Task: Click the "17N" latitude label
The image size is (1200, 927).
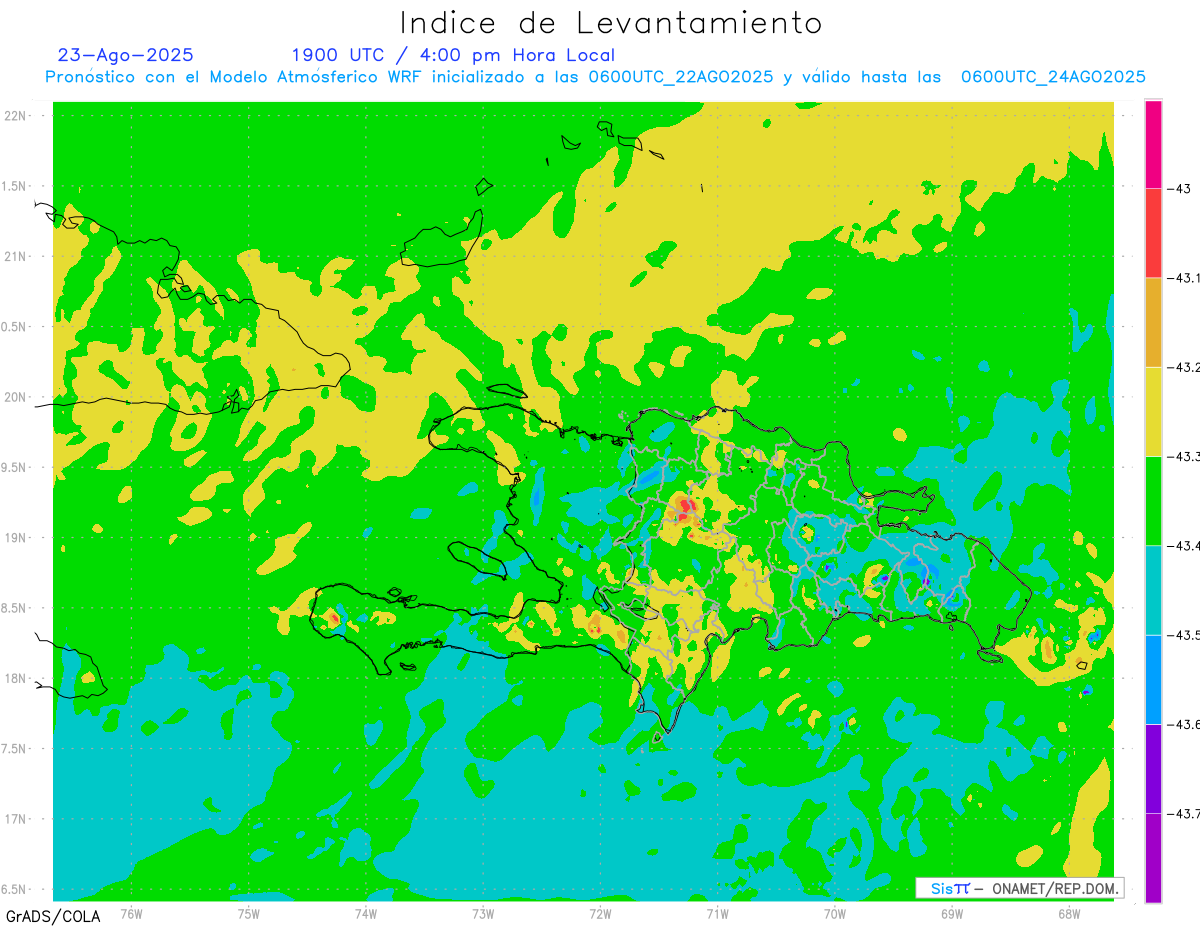Action: click(x=17, y=818)
